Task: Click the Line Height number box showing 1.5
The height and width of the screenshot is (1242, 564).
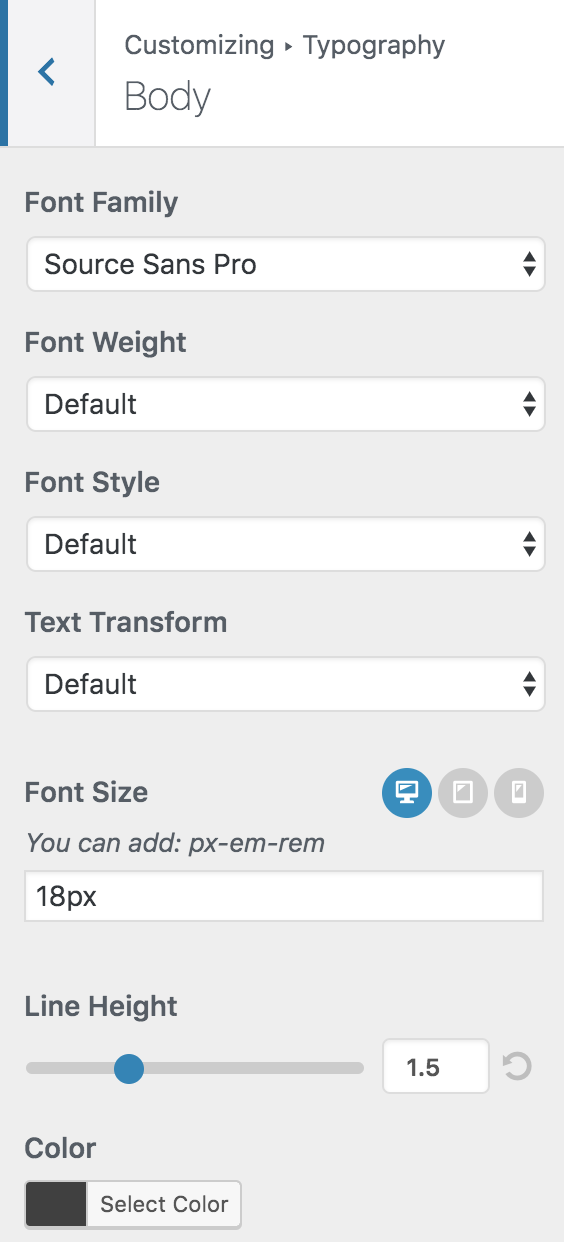Action: pos(436,1067)
